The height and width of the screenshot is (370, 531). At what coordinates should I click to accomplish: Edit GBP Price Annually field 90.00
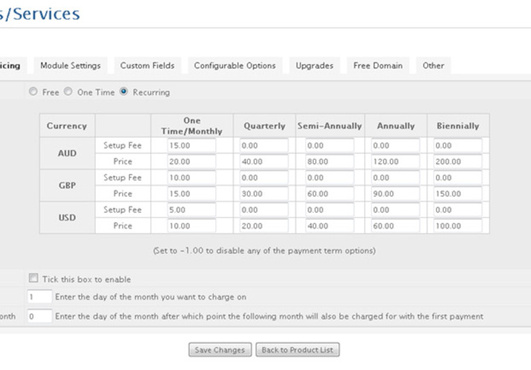395,194
